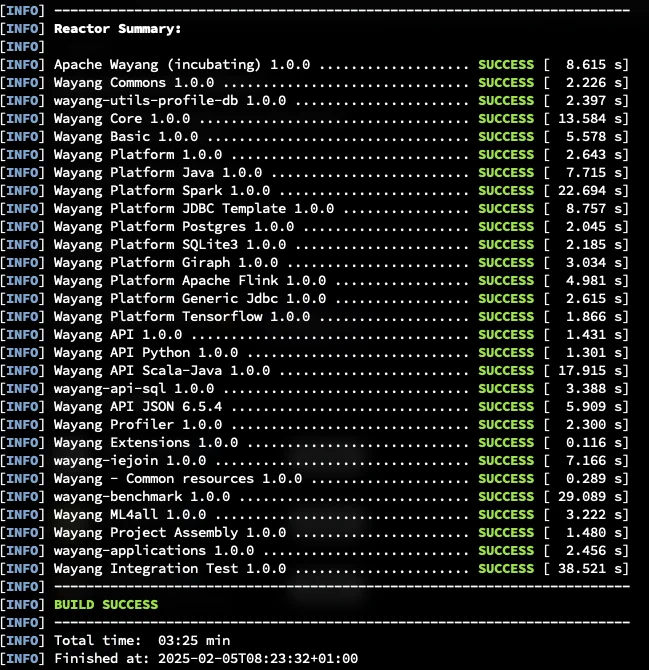
Task: Click 'Wayang Platform Java 1.0.0' text
Action: click(158, 173)
